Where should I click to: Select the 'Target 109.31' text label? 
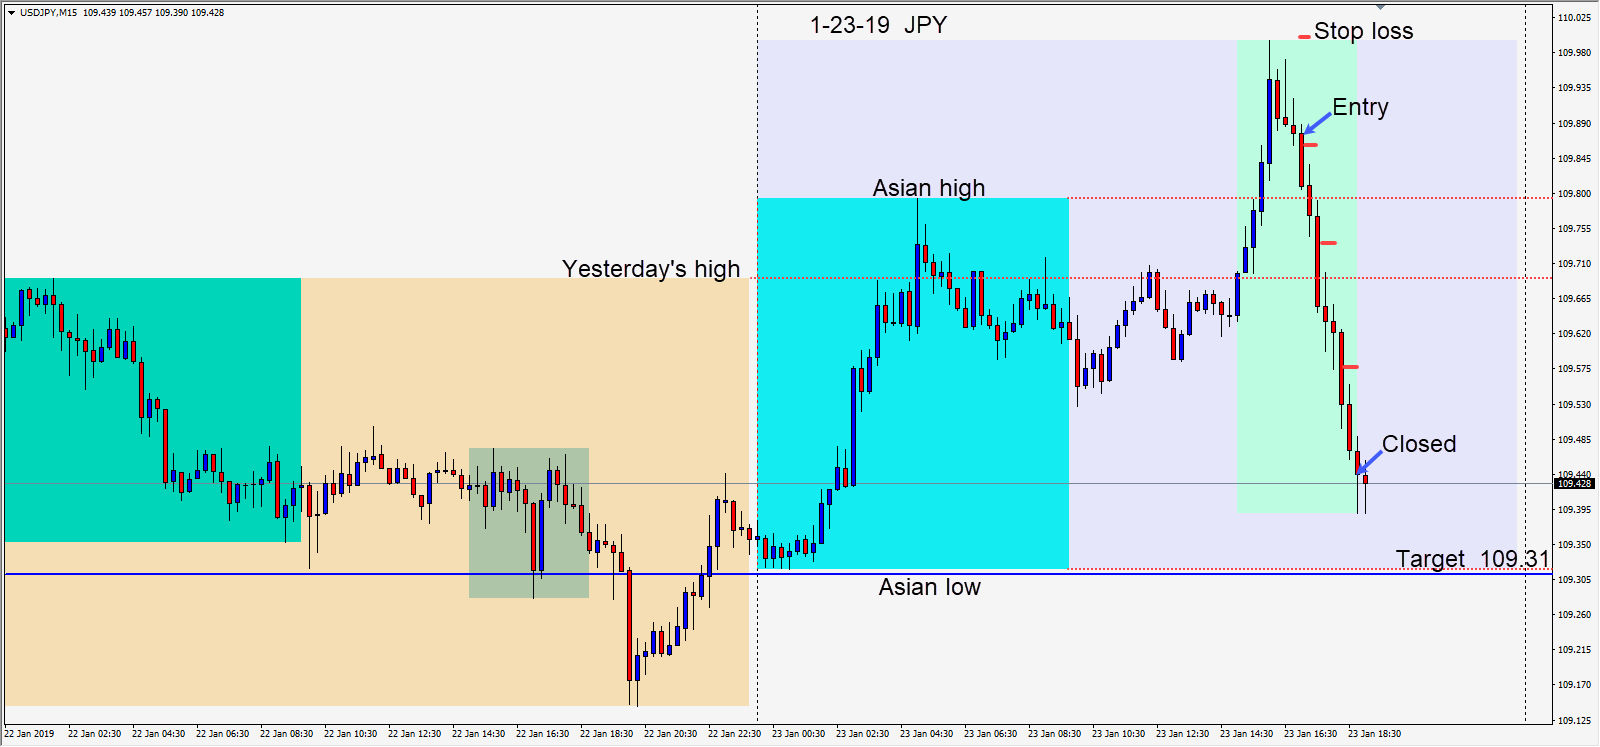1472,558
